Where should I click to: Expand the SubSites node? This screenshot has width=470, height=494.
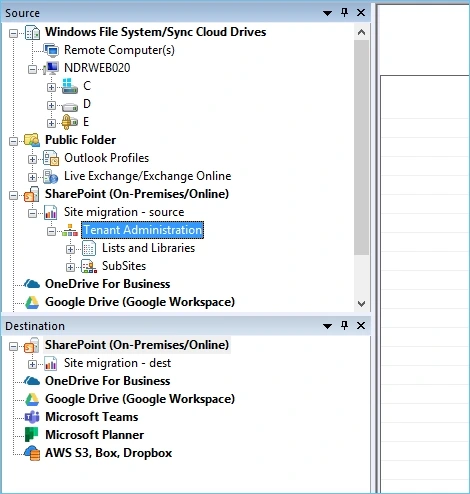70,267
